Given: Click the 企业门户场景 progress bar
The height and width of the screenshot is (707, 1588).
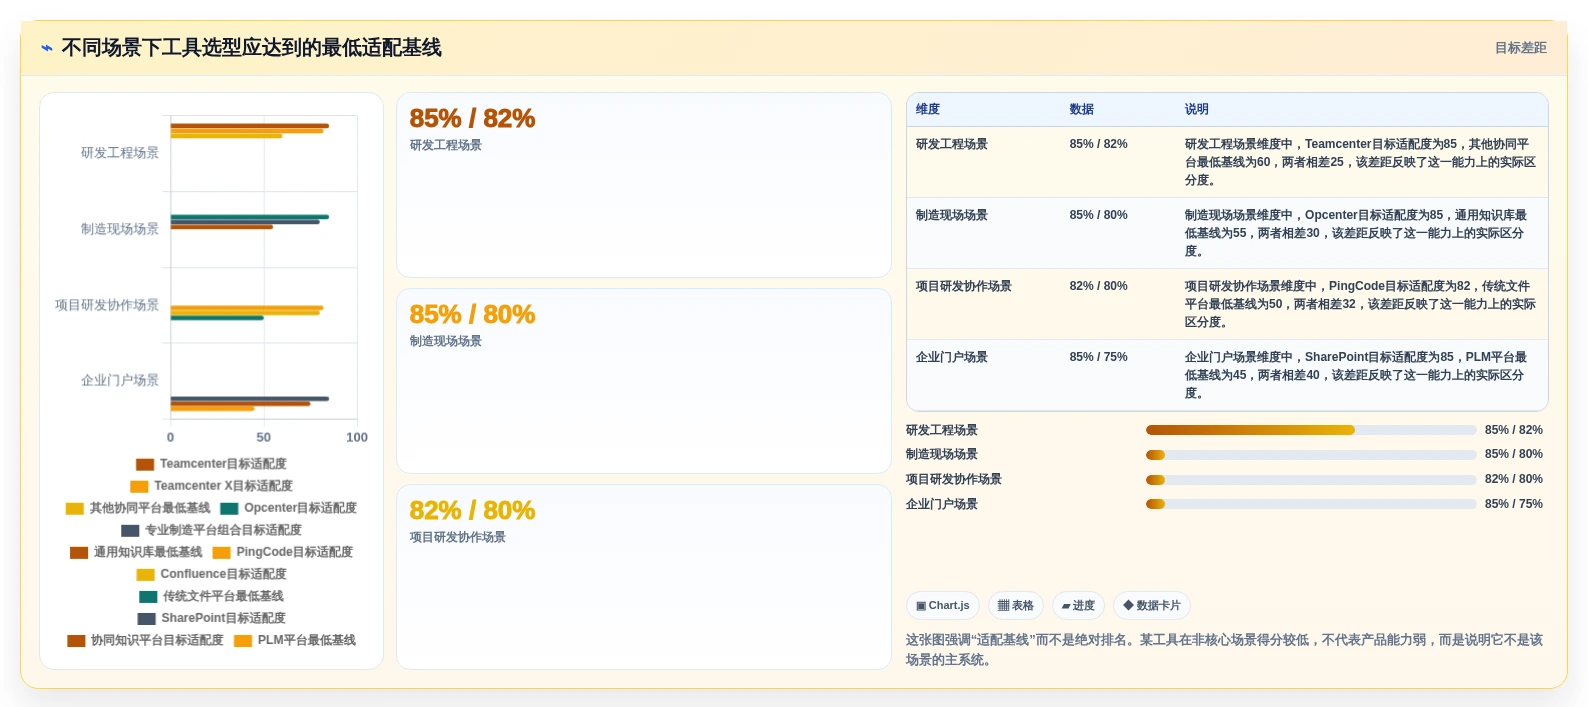Looking at the screenshot, I should pyautogui.click(x=1311, y=504).
